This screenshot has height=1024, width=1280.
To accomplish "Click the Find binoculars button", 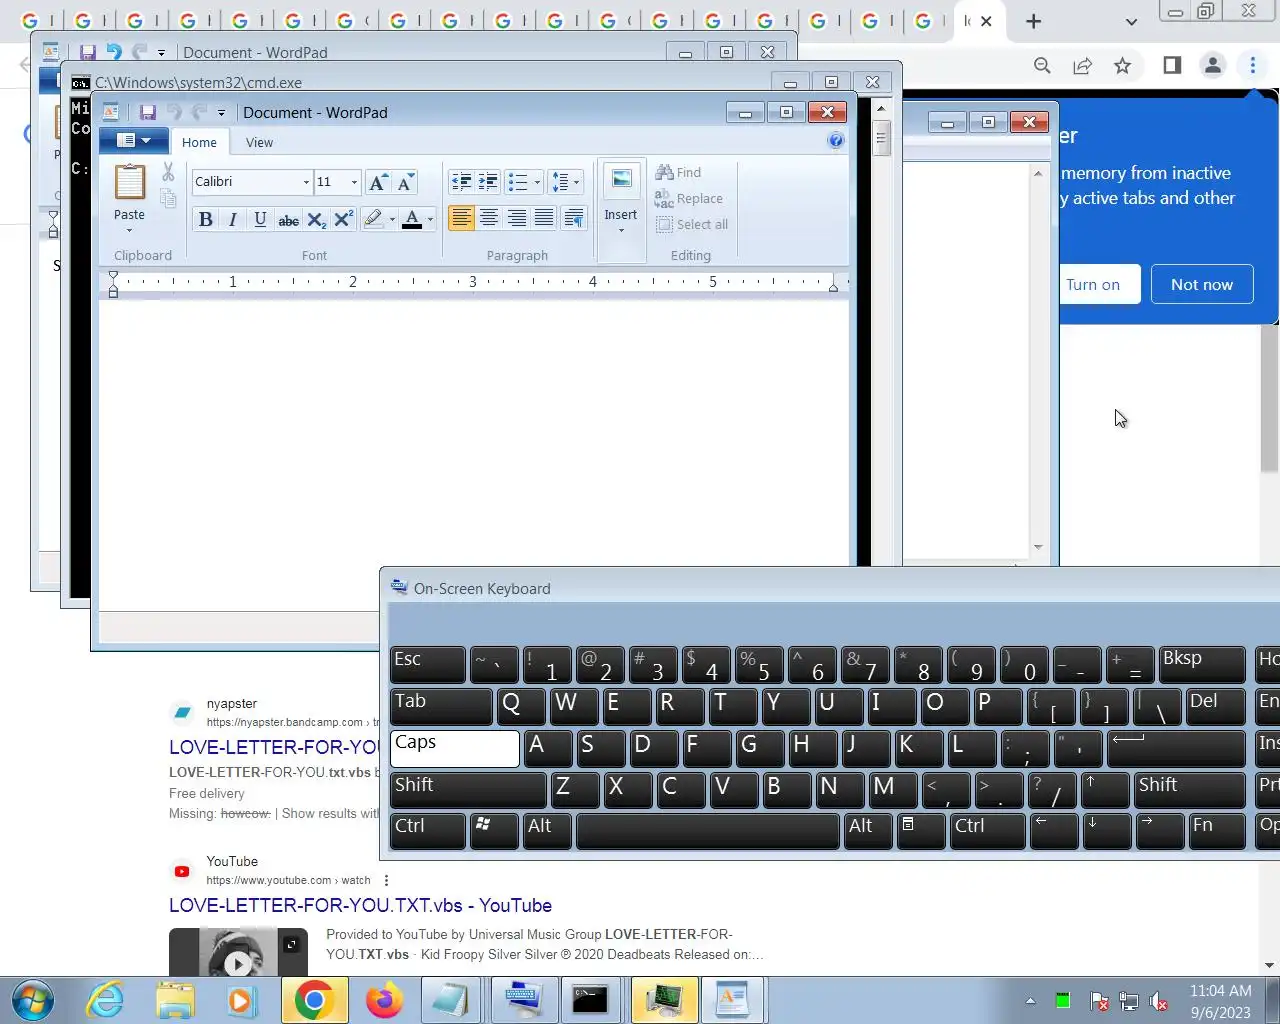I will (x=679, y=172).
